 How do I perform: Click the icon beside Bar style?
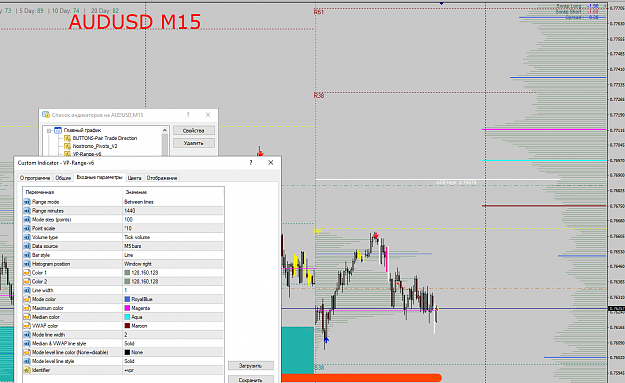coord(27,255)
